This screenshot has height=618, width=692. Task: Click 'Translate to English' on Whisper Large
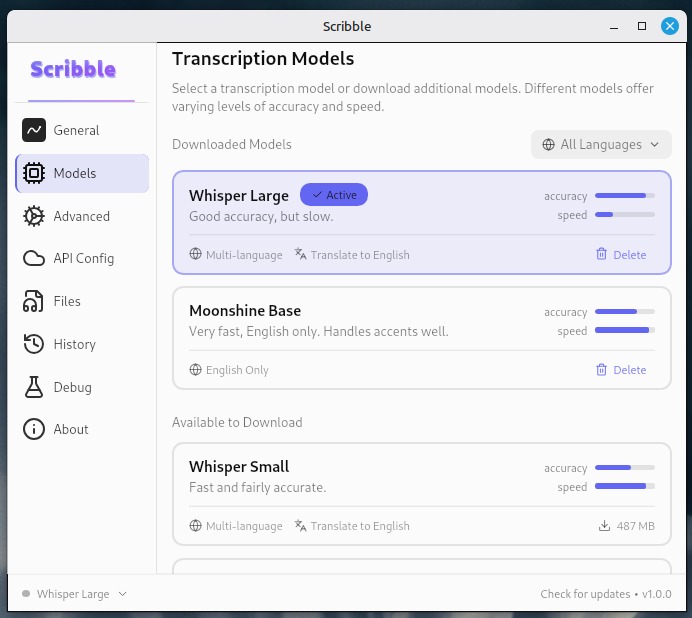pyautogui.click(x=360, y=255)
